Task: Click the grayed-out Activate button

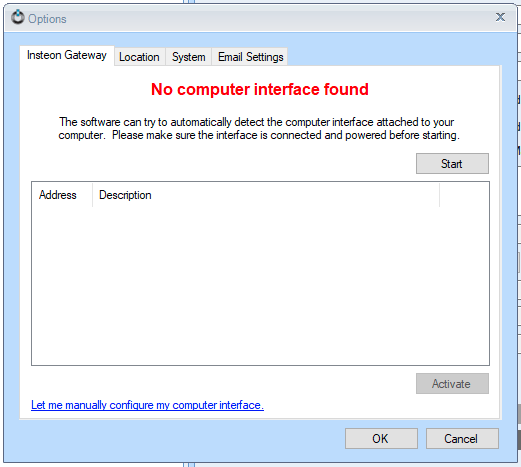Action: [x=452, y=384]
